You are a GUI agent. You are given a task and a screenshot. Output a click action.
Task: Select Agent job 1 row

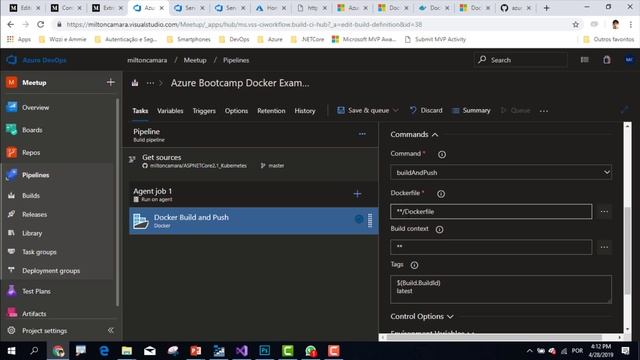[x=253, y=194]
